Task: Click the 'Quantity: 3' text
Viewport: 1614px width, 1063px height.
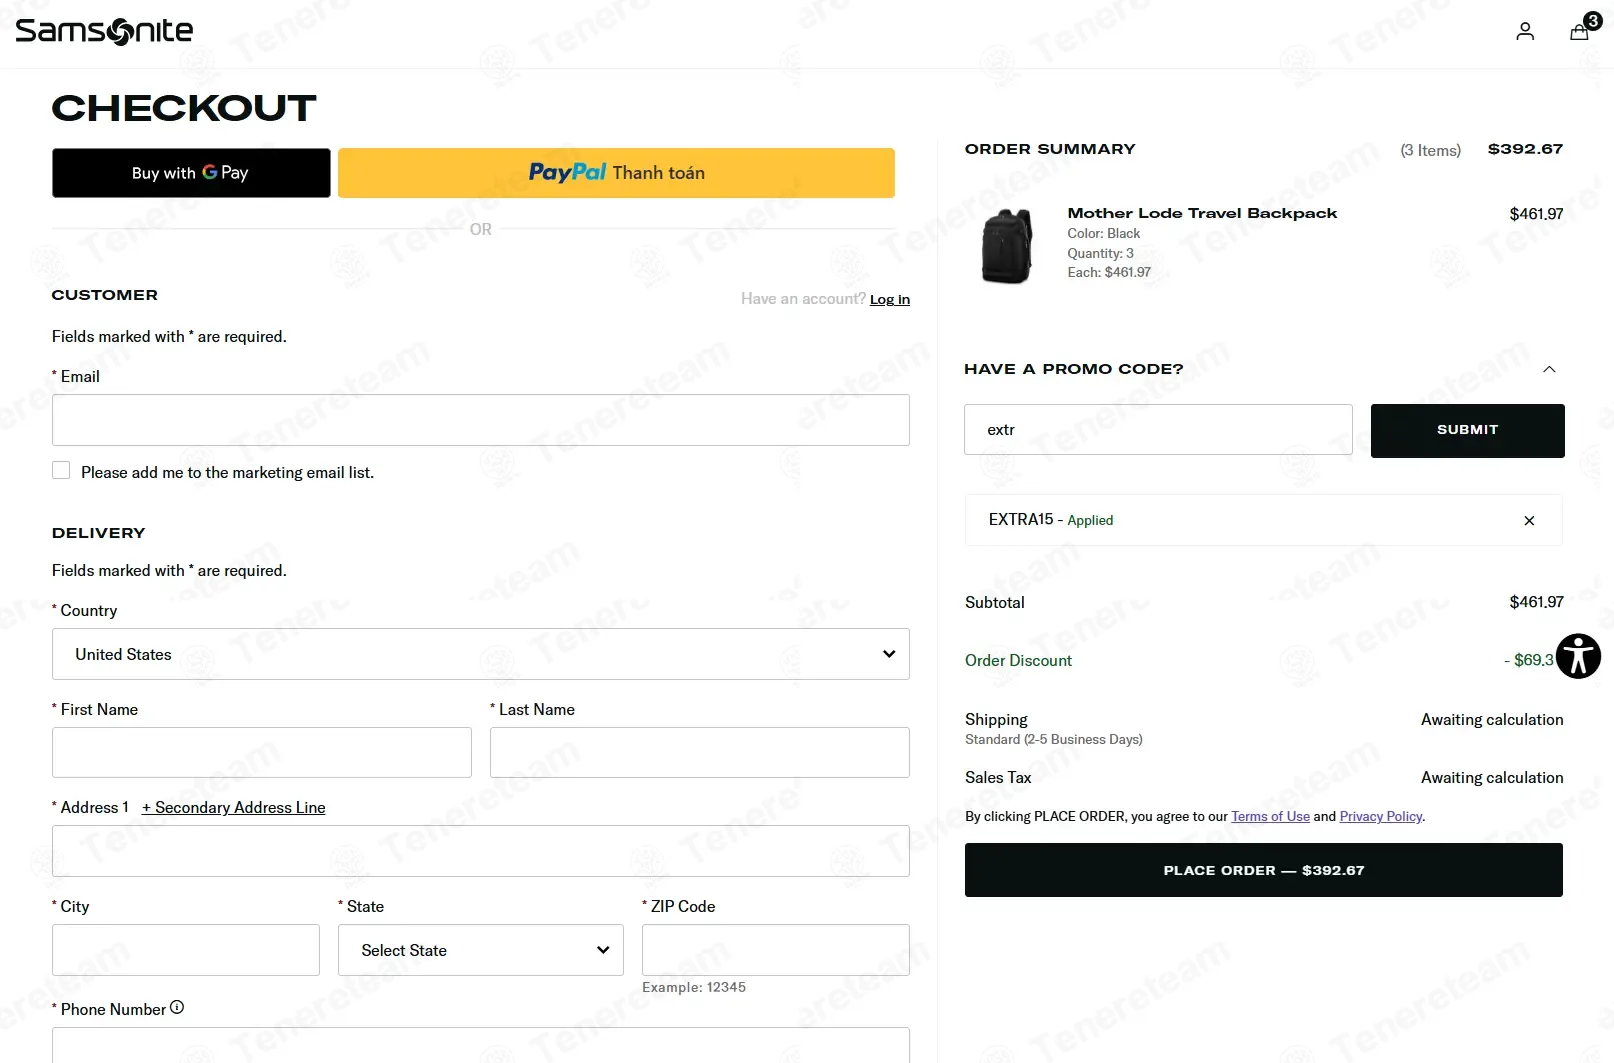Action: (x=1100, y=254)
